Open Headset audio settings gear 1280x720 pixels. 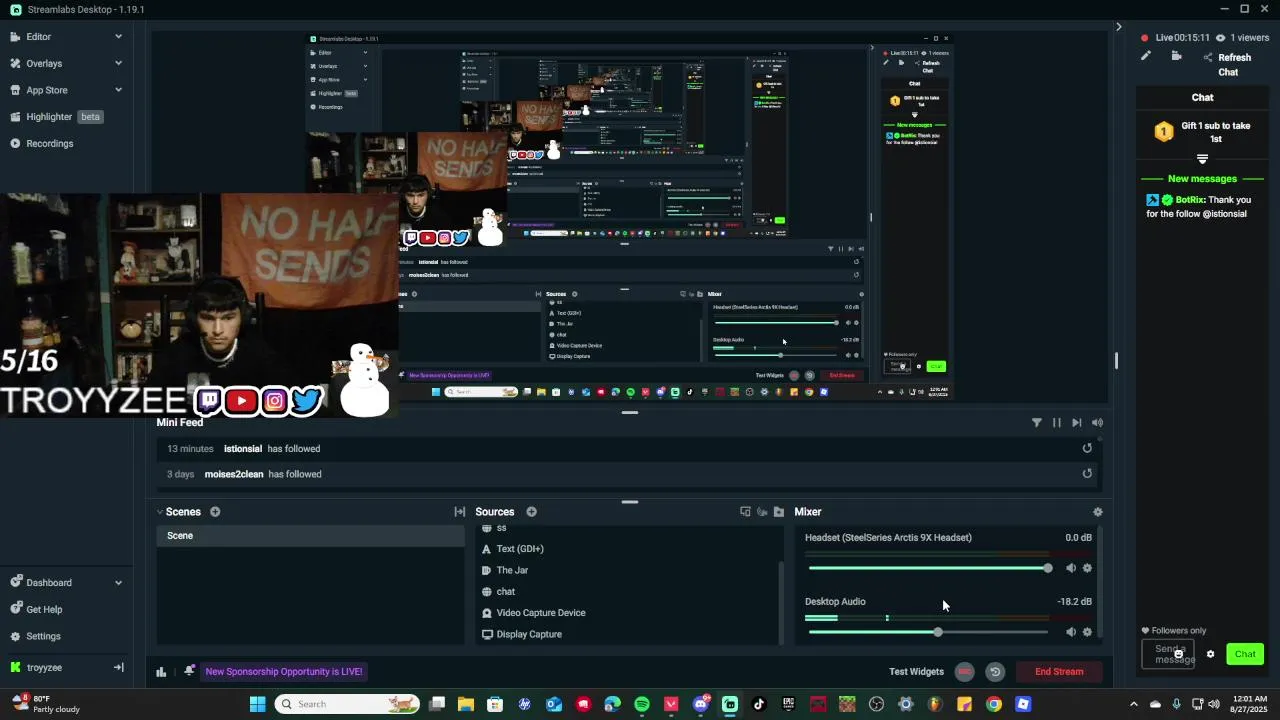pos(1087,568)
